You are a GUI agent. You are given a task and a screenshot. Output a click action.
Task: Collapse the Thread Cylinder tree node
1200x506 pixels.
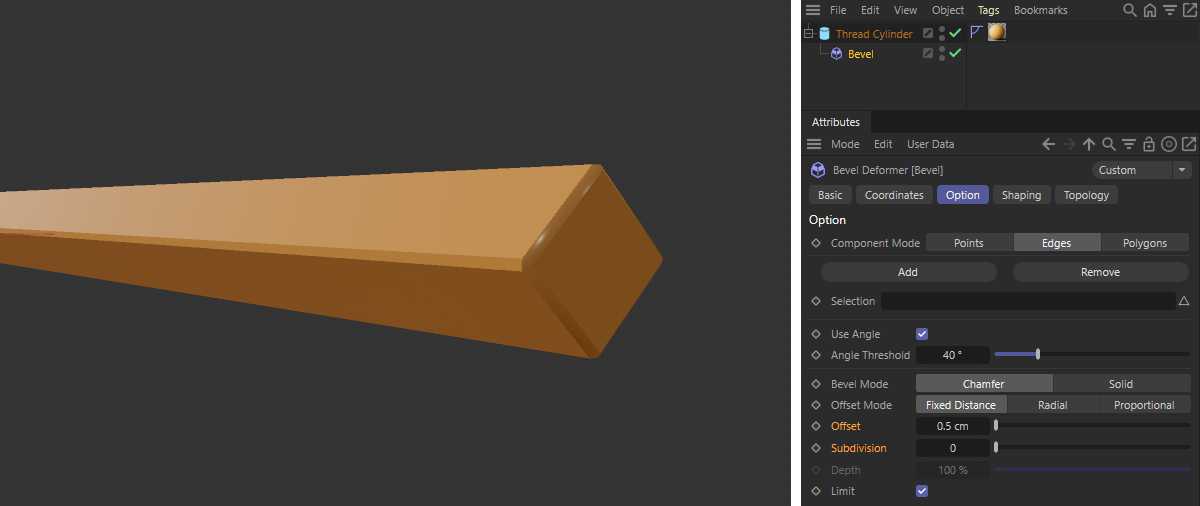[808, 33]
